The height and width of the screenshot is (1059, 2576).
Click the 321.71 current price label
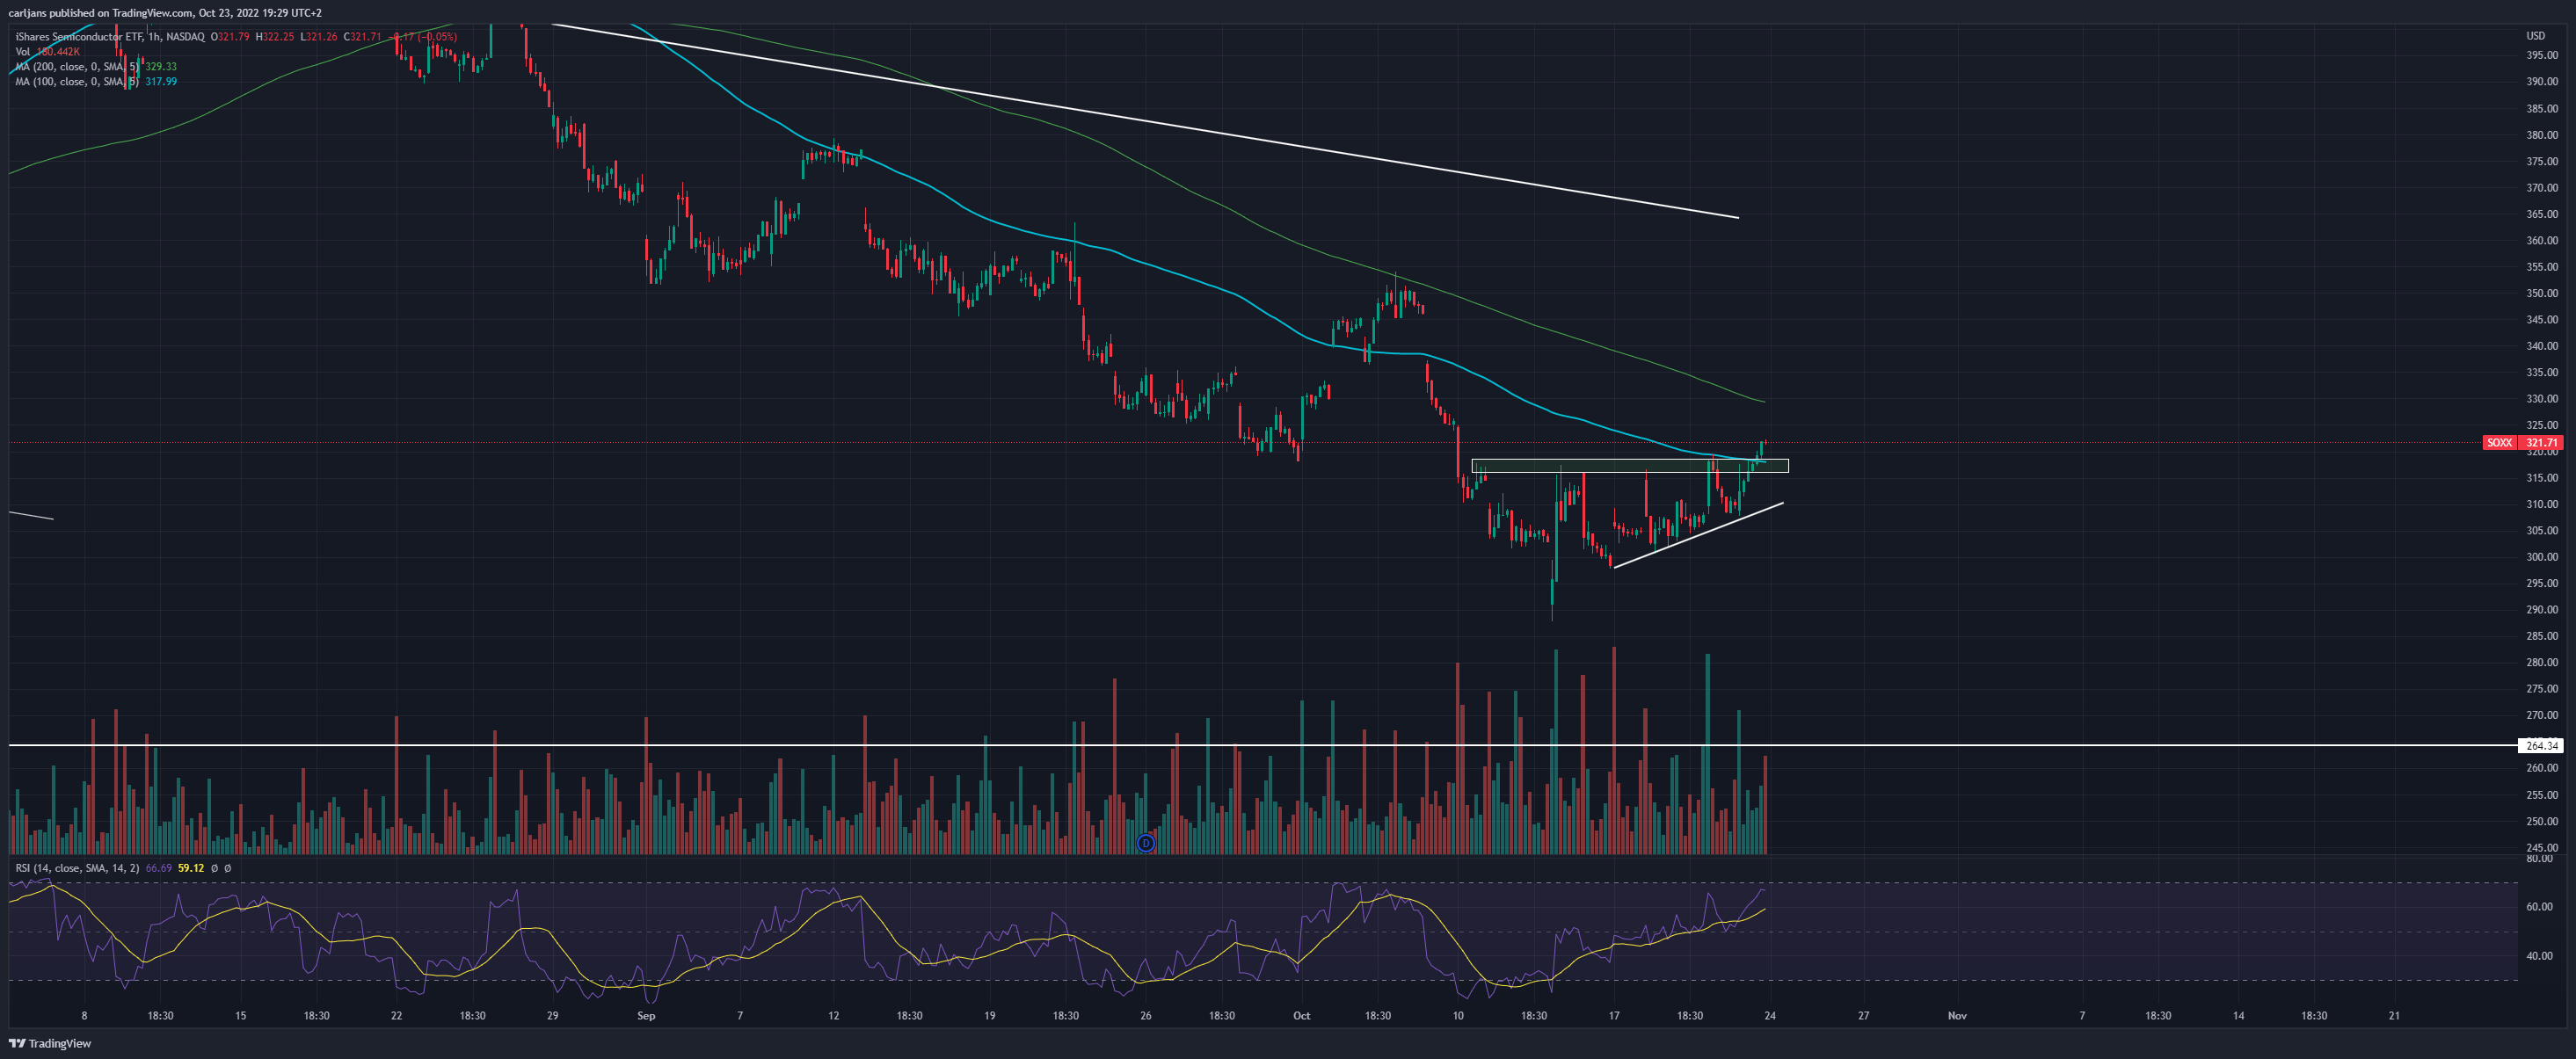[x=2541, y=442]
